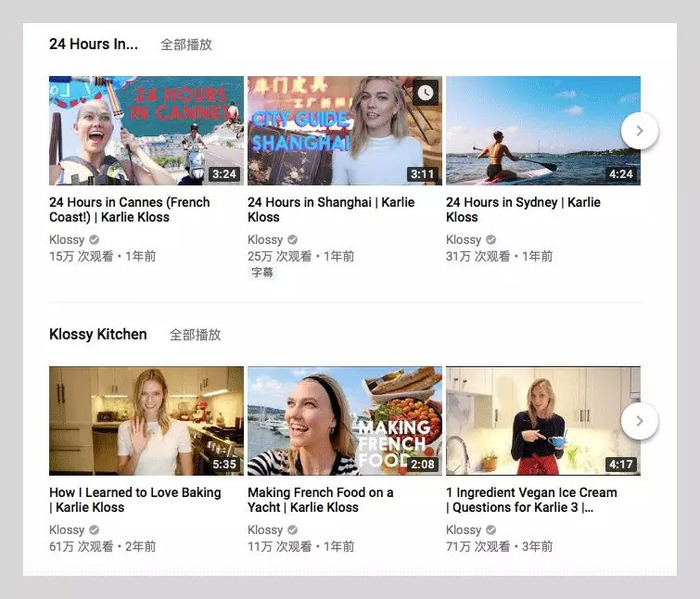The height and width of the screenshot is (599, 700).
Task: Open the Sydney paddleboarding video thumbnail
Action: (543, 131)
